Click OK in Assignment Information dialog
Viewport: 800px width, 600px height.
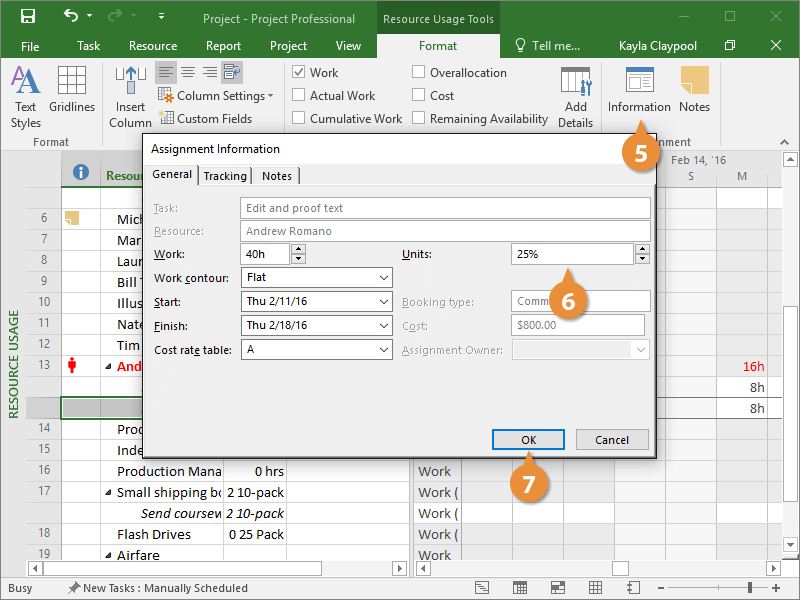pyautogui.click(x=528, y=440)
